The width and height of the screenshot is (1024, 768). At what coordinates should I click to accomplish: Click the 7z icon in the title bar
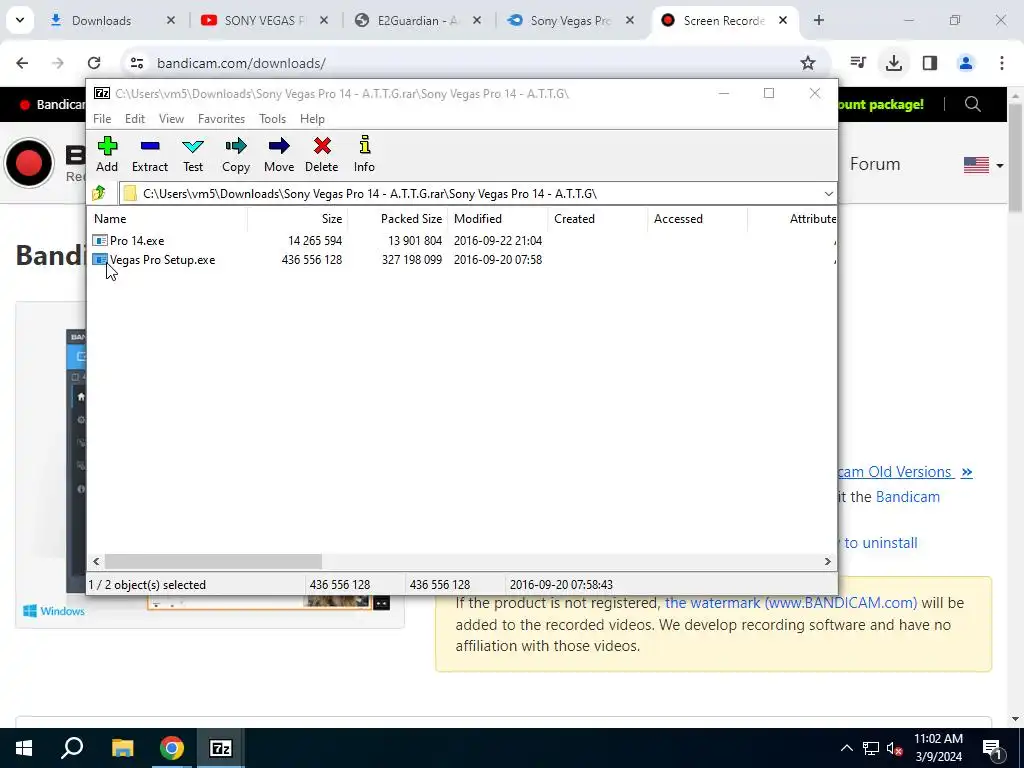[102, 93]
